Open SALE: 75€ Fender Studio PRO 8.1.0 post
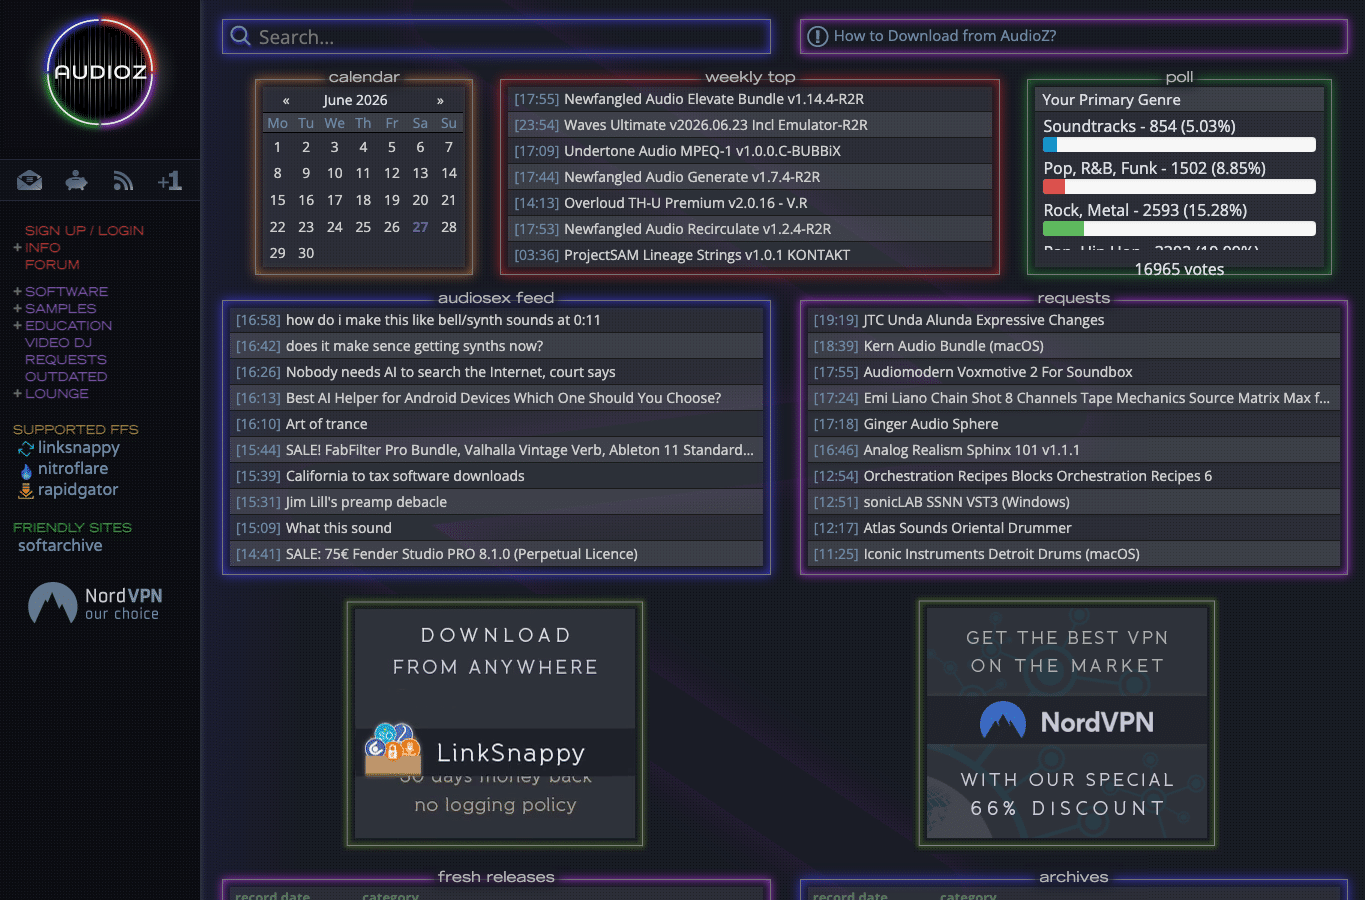The width and height of the screenshot is (1365, 900). pyautogui.click(x=462, y=554)
